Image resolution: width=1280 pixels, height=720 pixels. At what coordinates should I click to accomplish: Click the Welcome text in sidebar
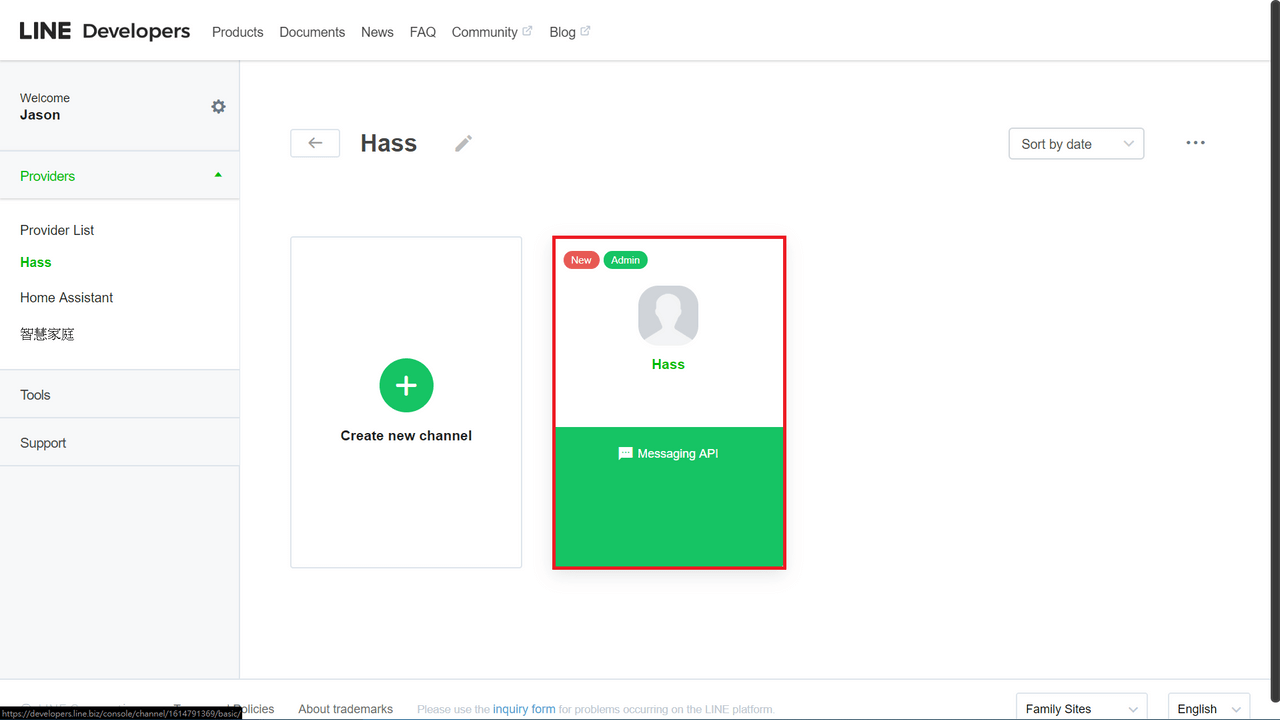click(x=45, y=98)
